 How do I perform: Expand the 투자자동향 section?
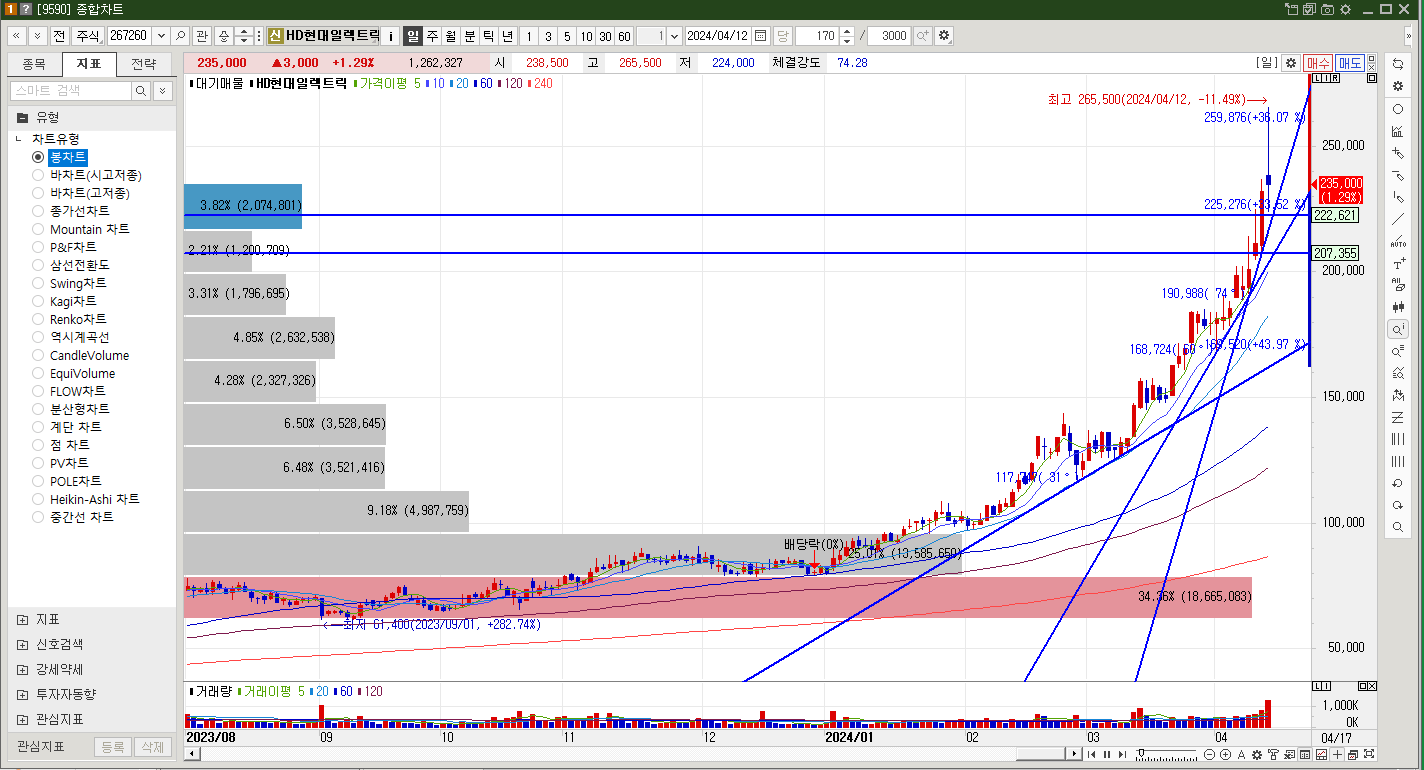[22, 694]
